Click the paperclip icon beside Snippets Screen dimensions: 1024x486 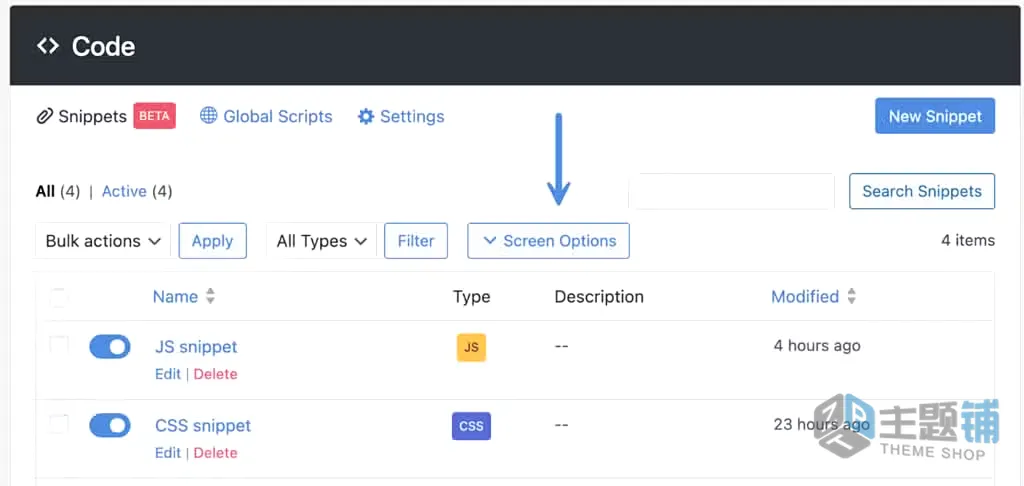44,117
